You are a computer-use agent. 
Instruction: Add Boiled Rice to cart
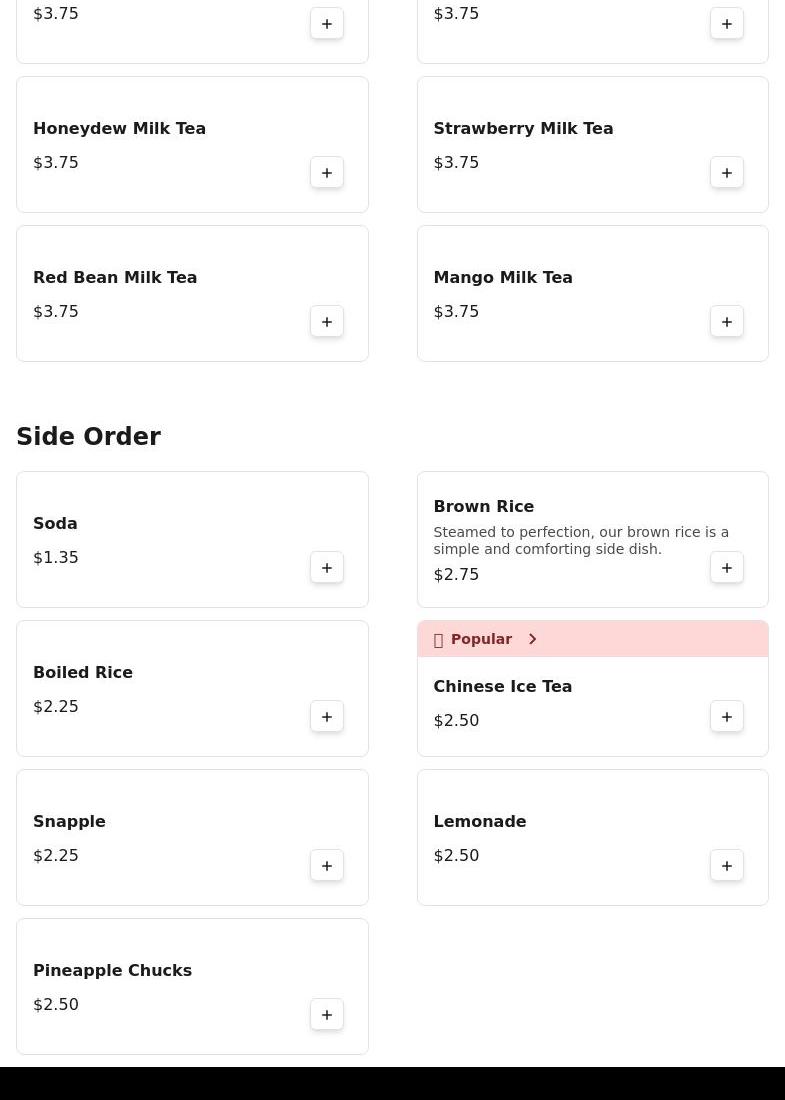(x=327, y=717)
